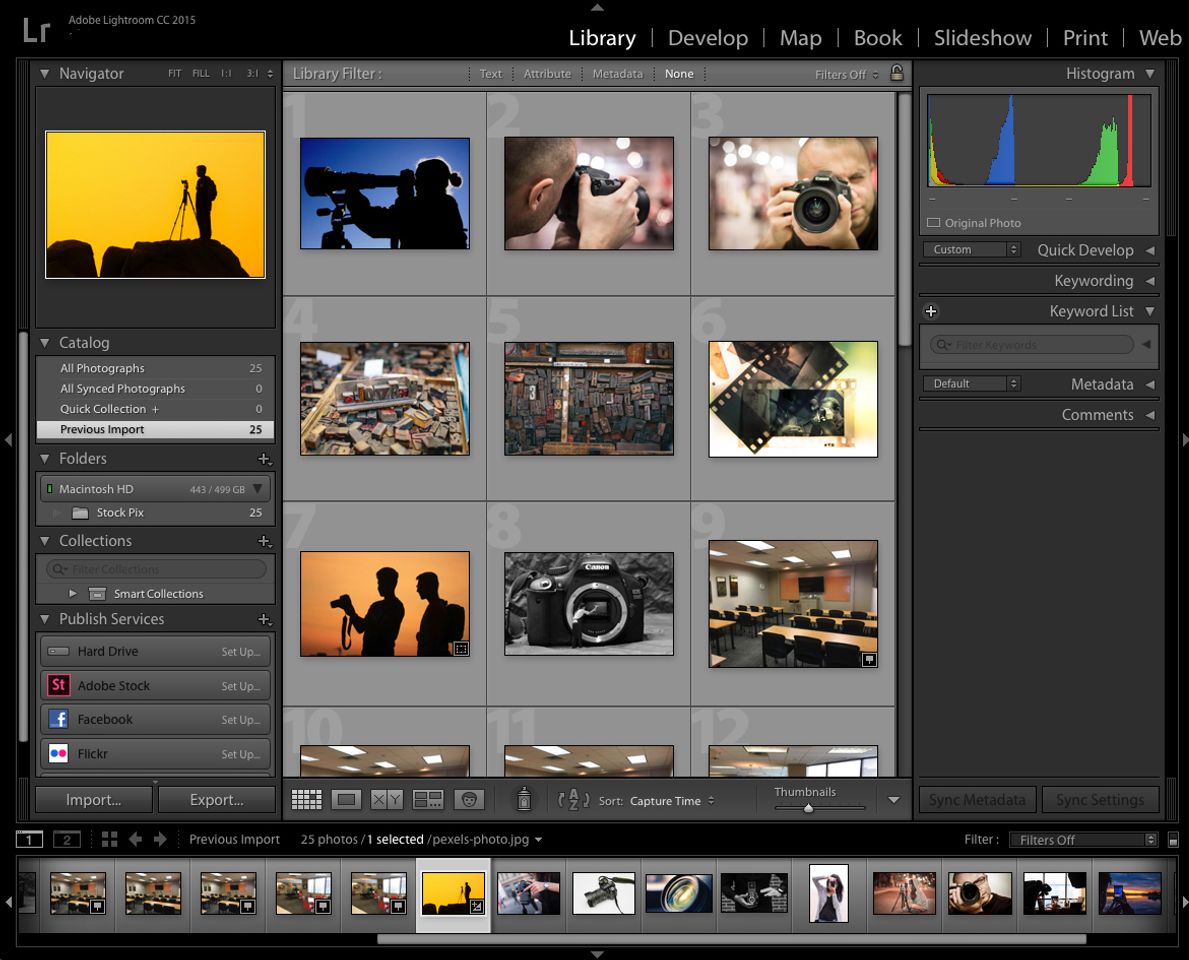The image size is (1189, 960).
Task: Add a new folder with plus icon
Action: coord(264,459)
